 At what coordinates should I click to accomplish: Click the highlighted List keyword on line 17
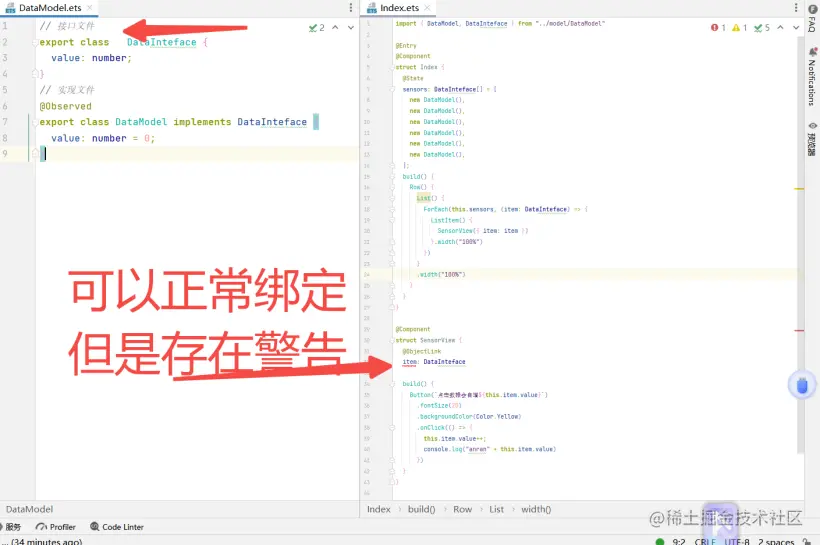[423, 198]
